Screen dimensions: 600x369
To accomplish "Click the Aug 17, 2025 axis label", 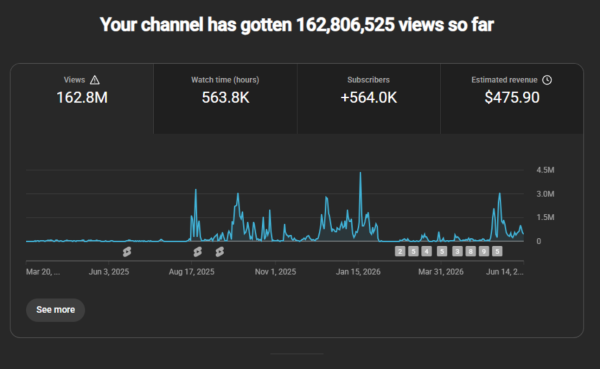I will pos(192,272).
